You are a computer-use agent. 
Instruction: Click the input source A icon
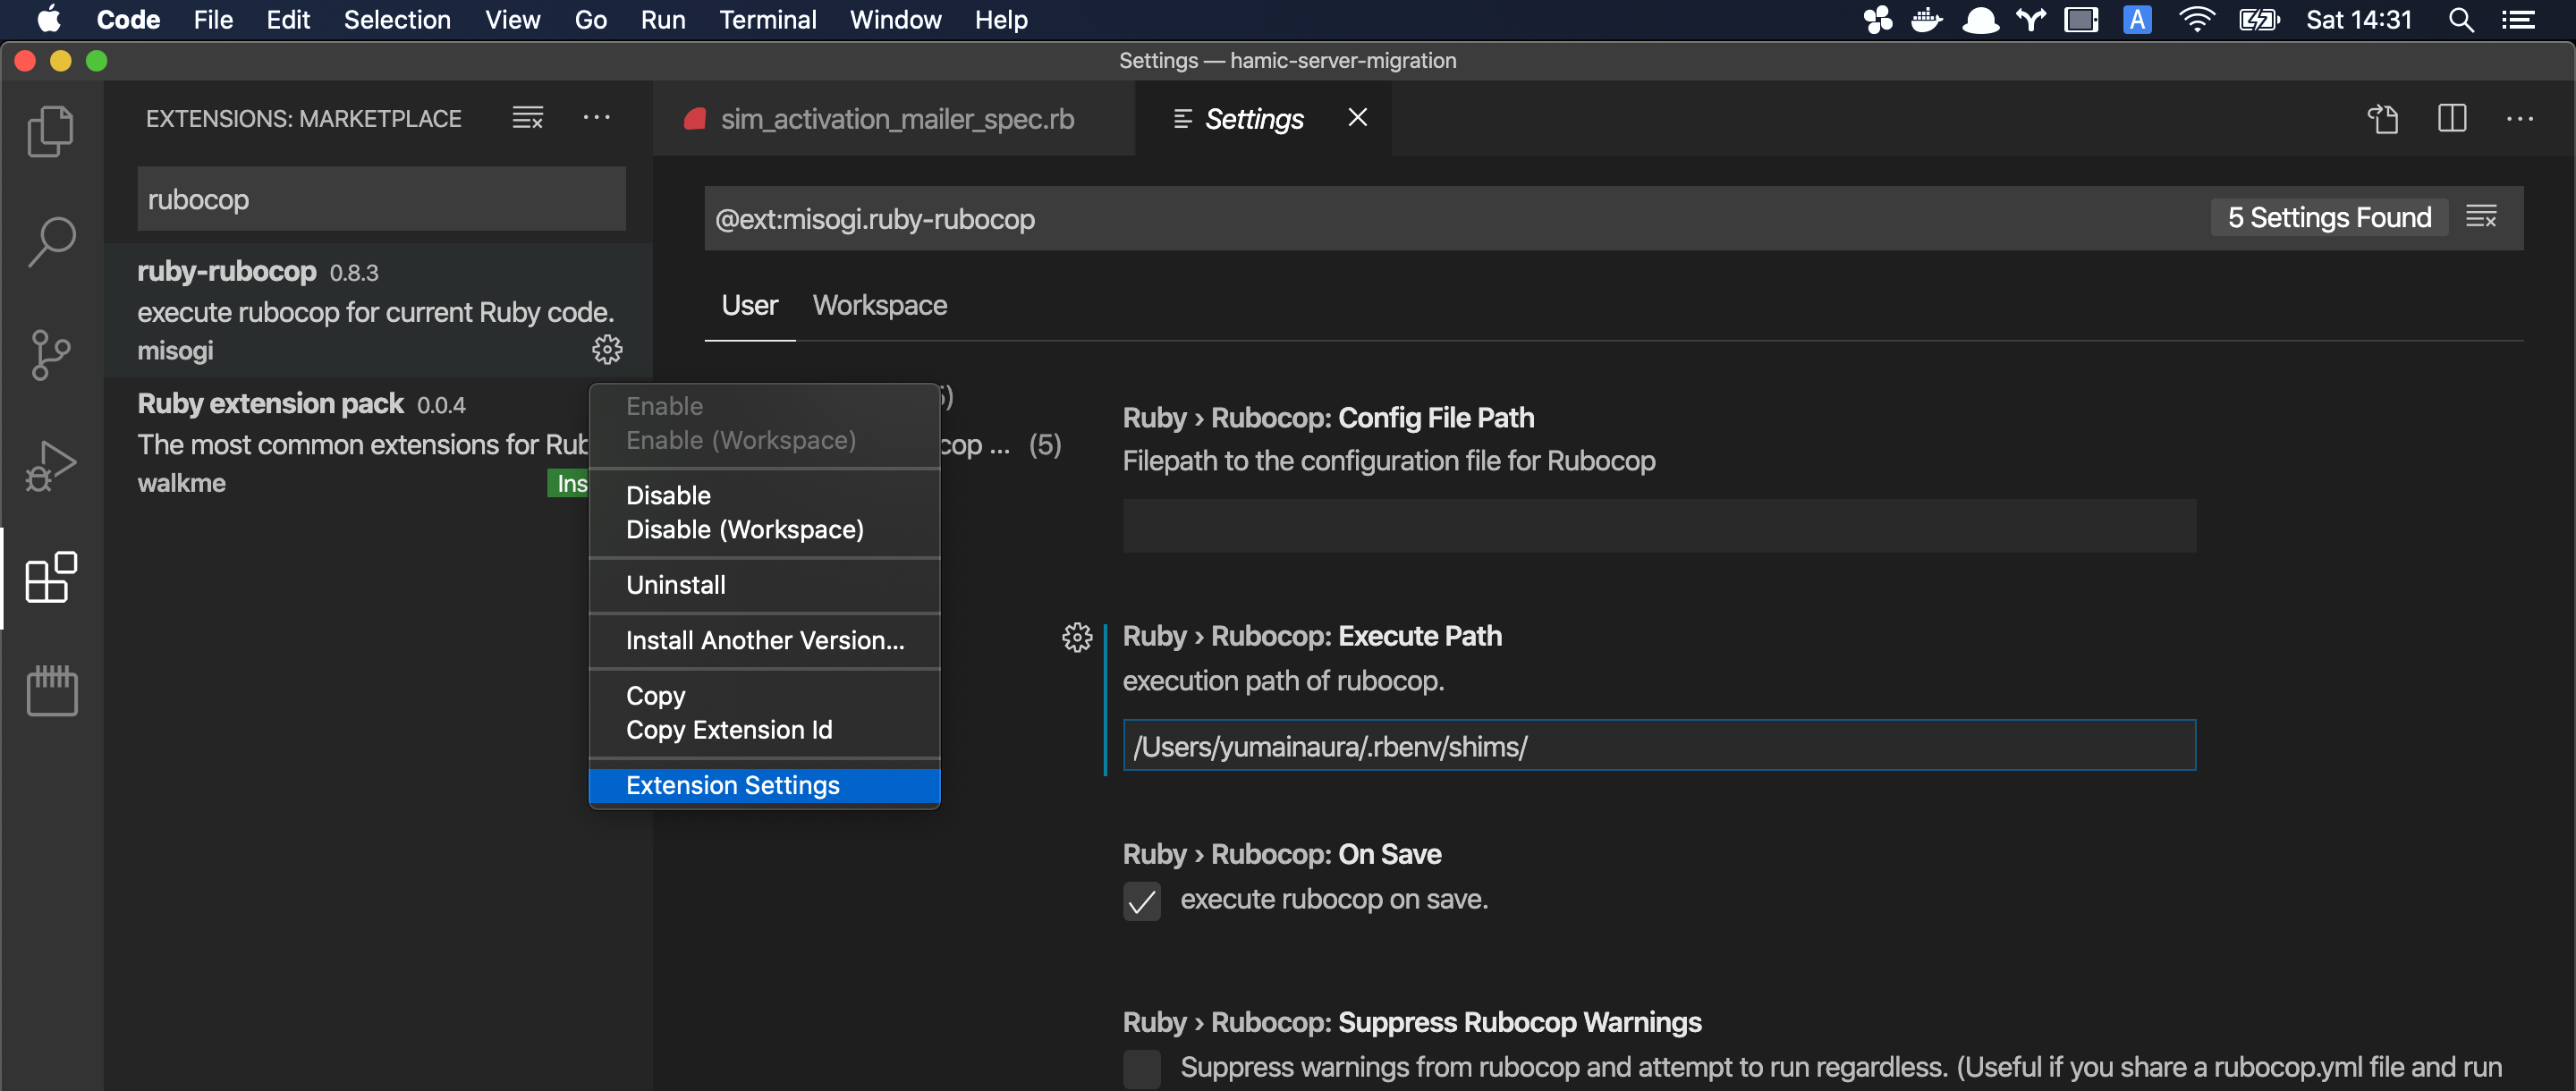(2137, 20)
